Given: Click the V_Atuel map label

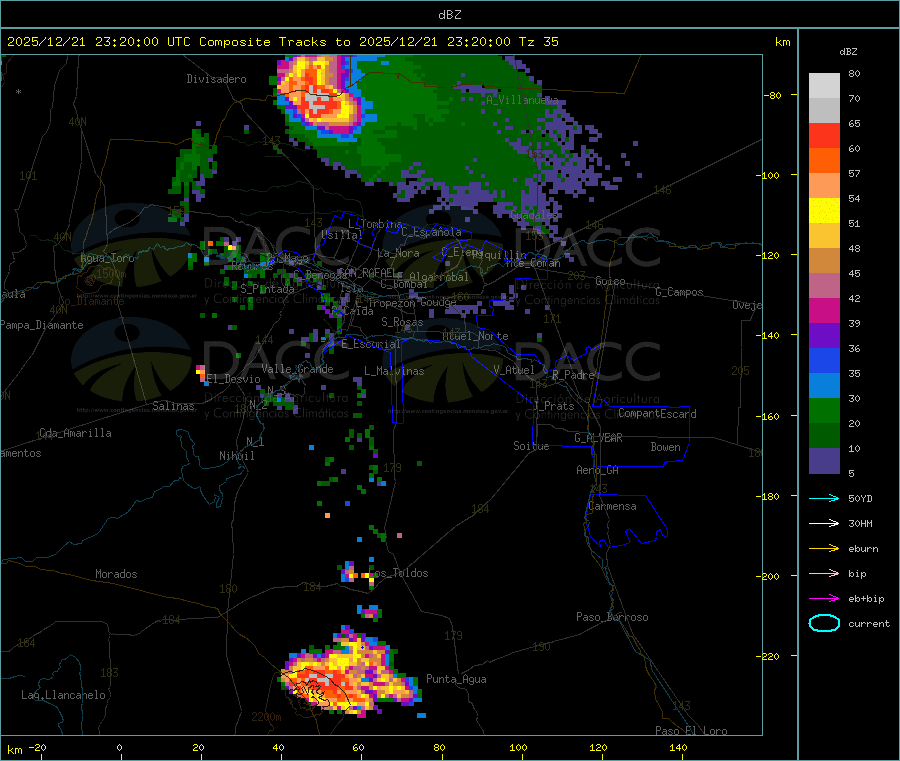Looking at the screenshot, I should [514, 370].
